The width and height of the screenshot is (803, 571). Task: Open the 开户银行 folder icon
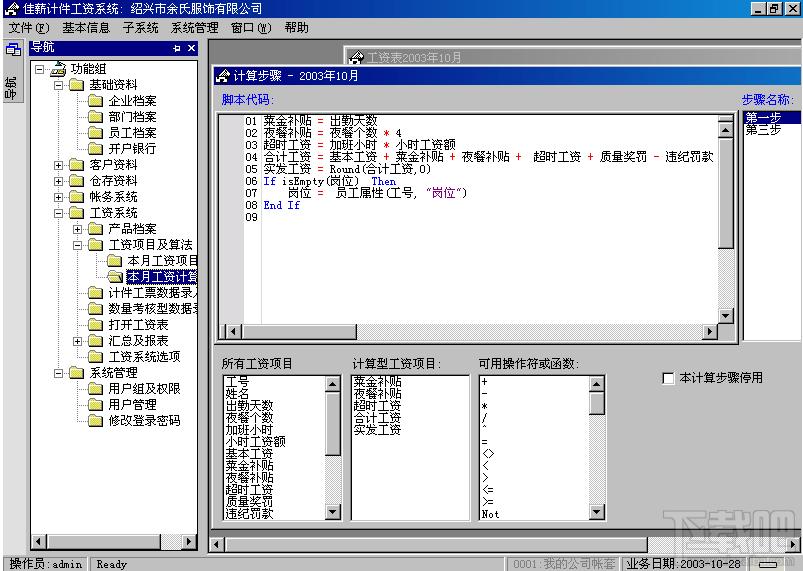click(95, 149)
